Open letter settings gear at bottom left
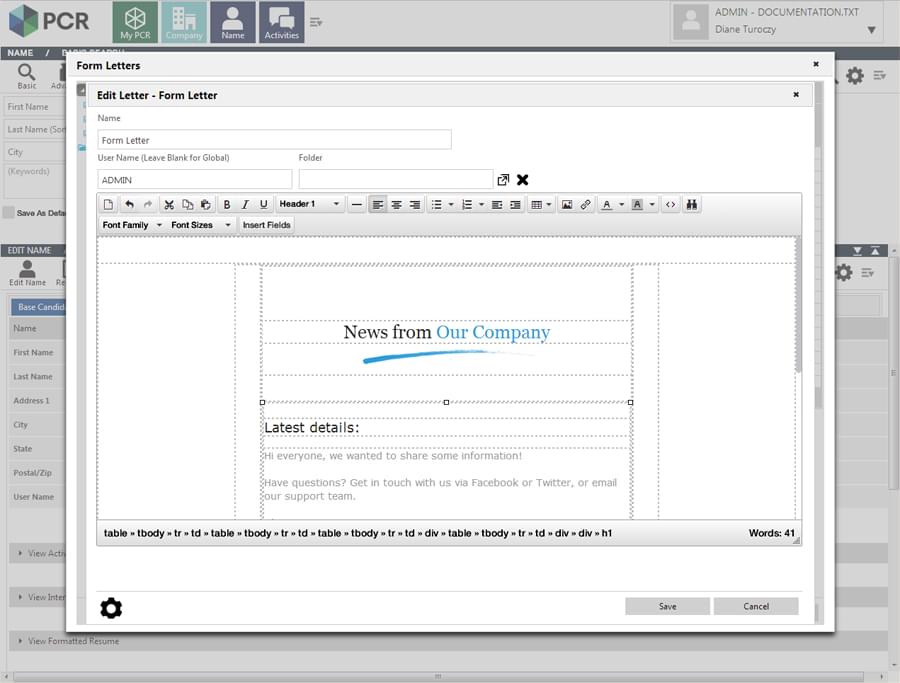 pyautogui.click(x=111, y=608)
